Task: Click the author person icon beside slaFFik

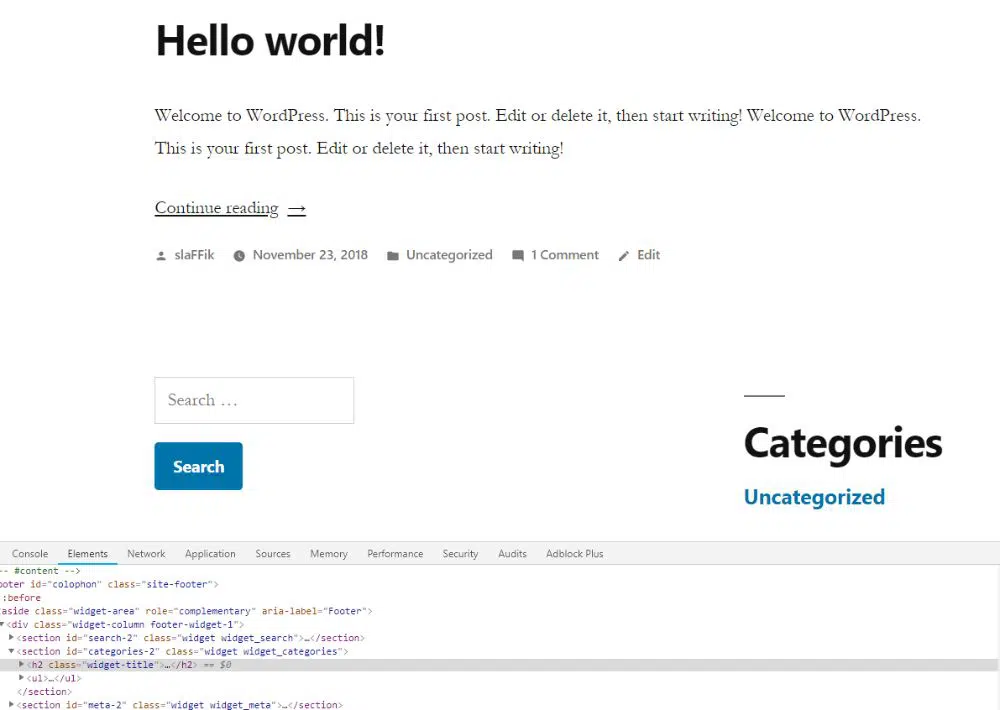Action: pyautogui.click(x=161, y=256)
